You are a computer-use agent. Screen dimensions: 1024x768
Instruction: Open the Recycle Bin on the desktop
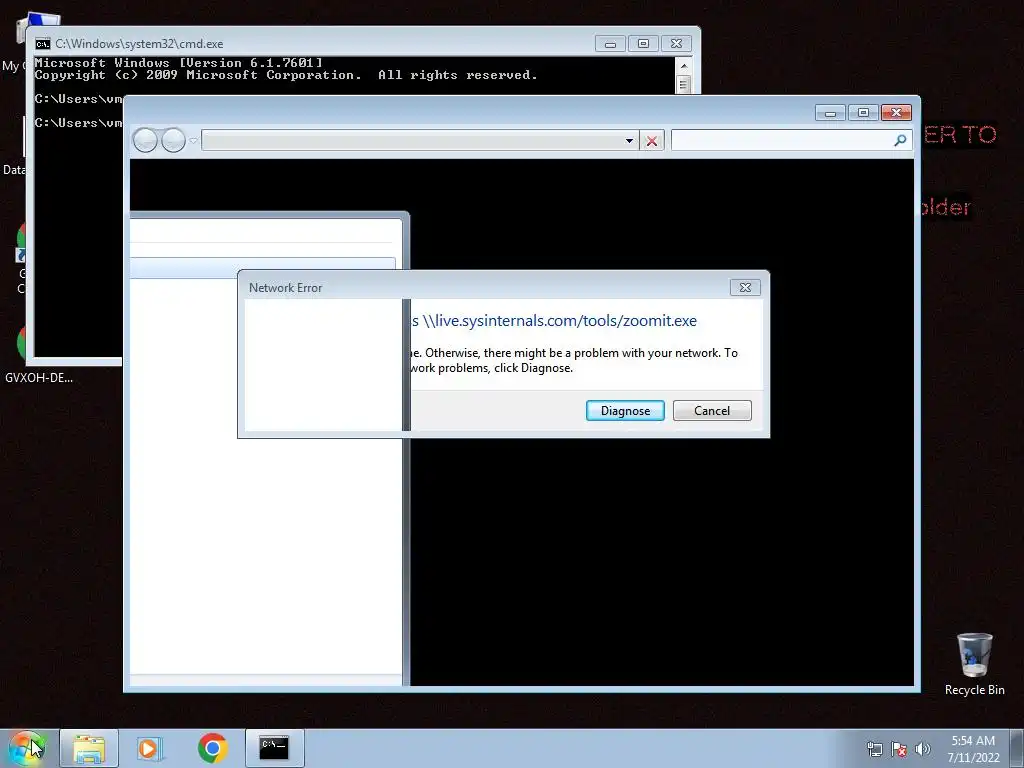coord(974,664)
